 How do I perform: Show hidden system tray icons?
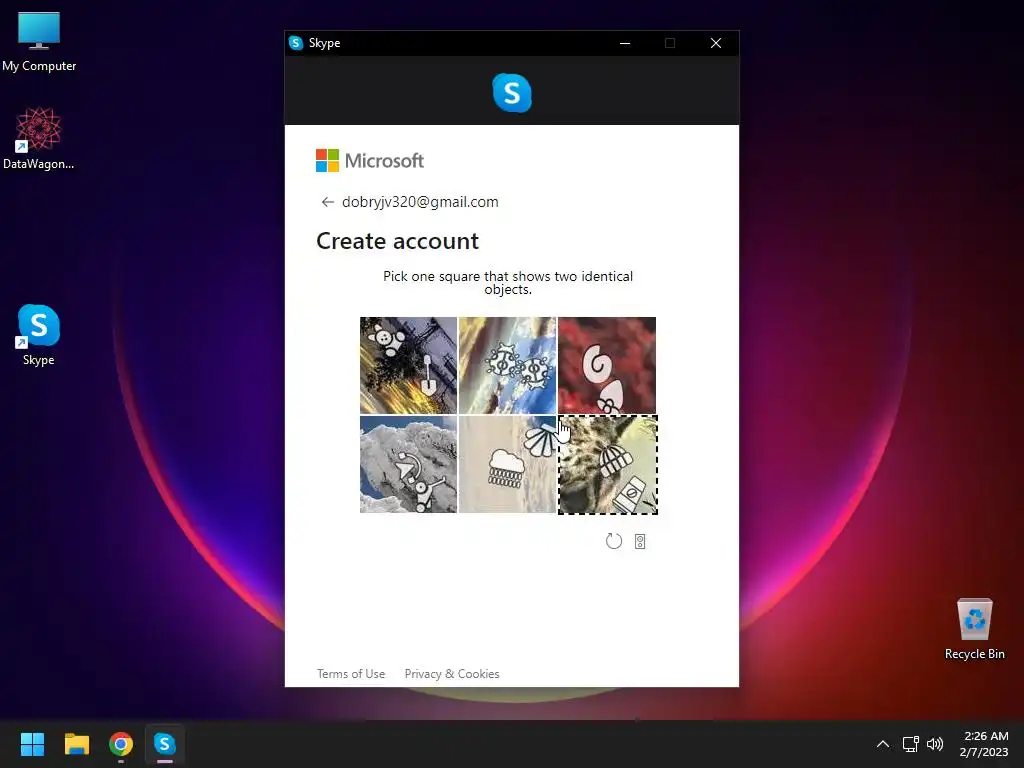tap(882, 744)
